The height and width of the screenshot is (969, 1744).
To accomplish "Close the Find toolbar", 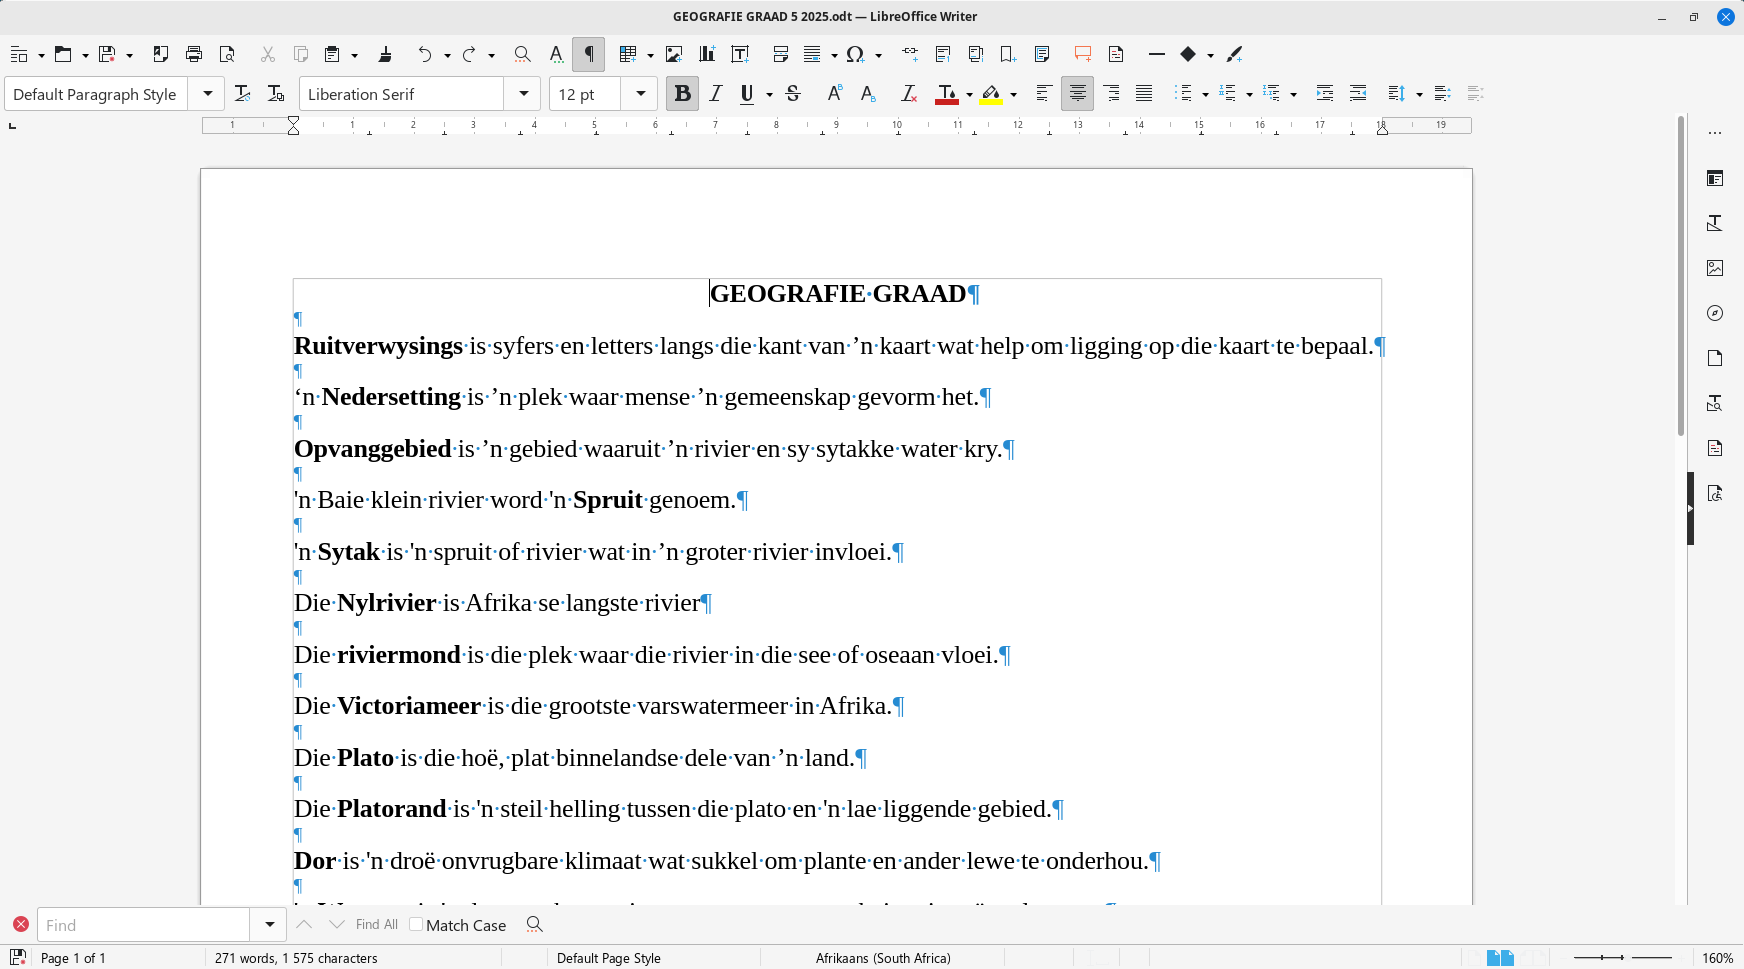I will coord(20,925).
